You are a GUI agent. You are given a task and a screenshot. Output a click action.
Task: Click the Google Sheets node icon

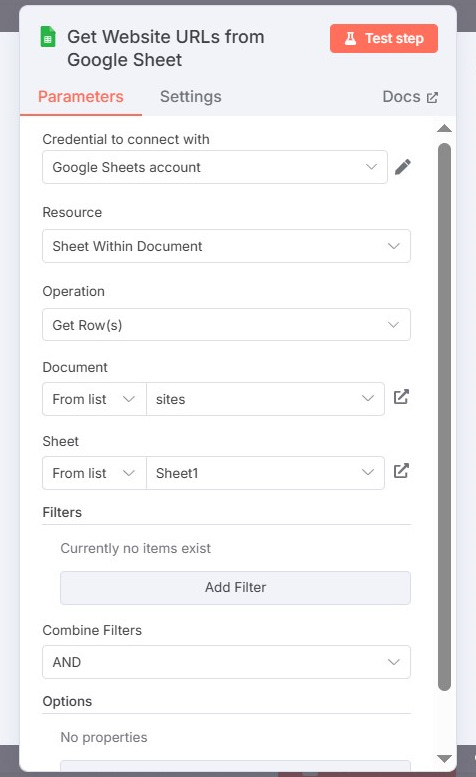[x=48, y=37]
